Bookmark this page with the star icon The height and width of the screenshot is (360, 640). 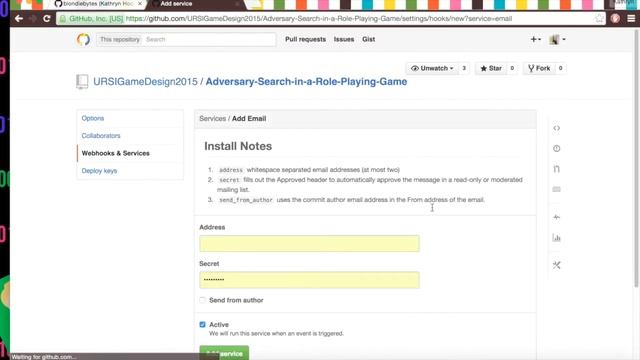(599, 18)
